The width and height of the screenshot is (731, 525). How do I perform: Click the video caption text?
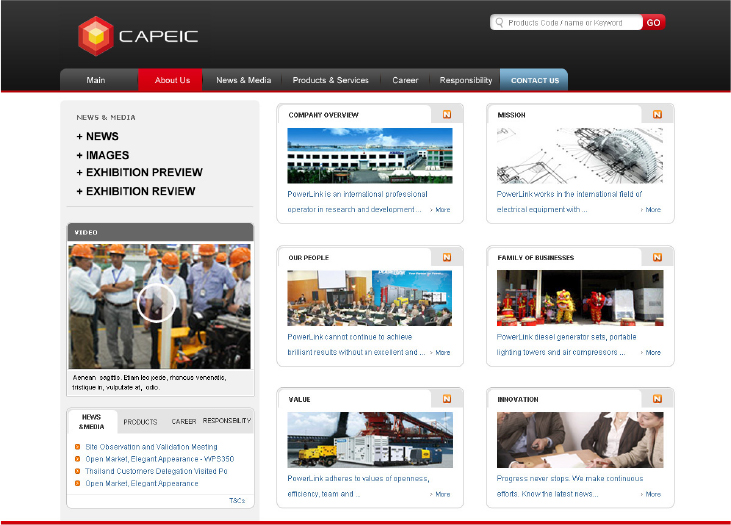pyautogui.click(x=149, y=382)
